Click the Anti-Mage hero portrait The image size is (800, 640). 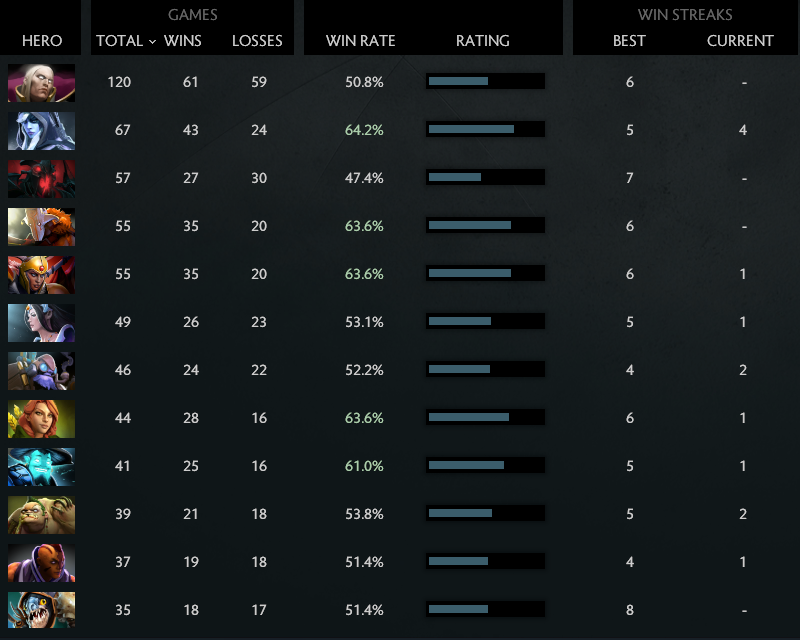coord(36,561)
